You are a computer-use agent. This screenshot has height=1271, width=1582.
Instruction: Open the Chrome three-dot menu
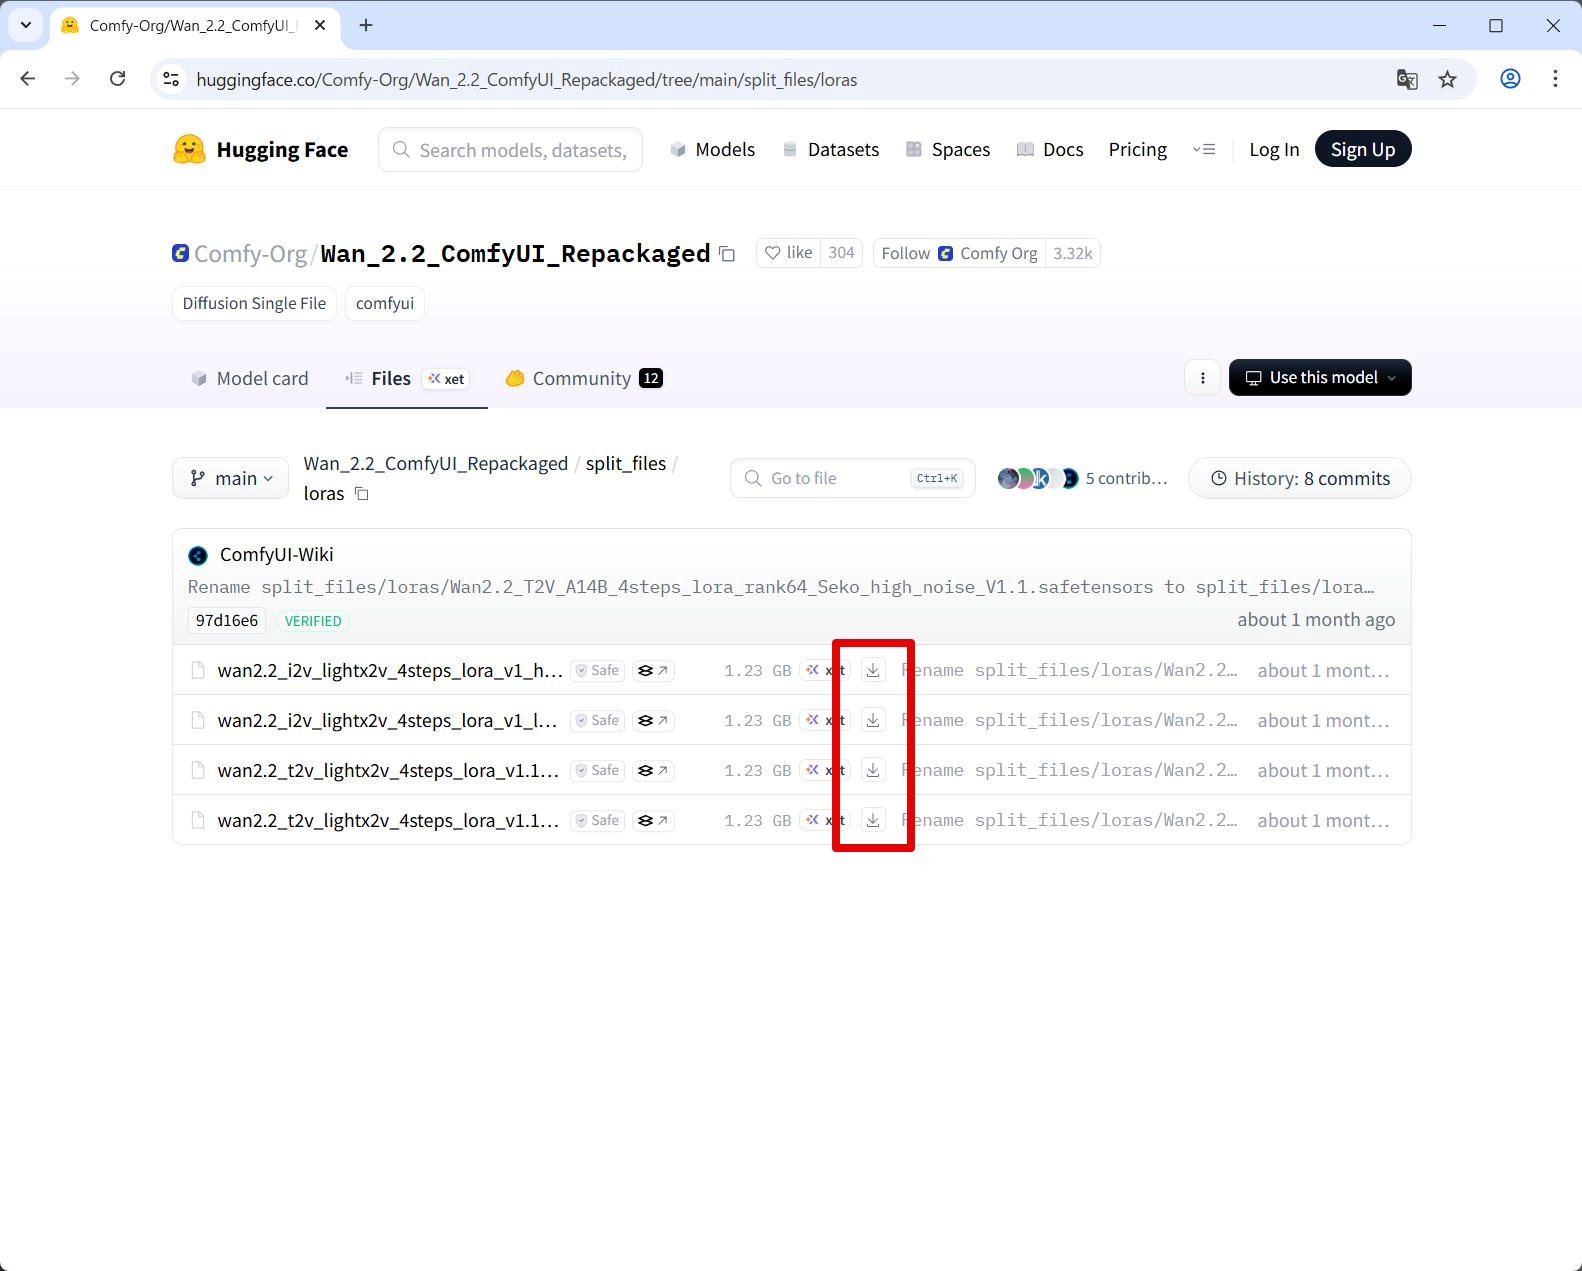[x=1555, y=79]
